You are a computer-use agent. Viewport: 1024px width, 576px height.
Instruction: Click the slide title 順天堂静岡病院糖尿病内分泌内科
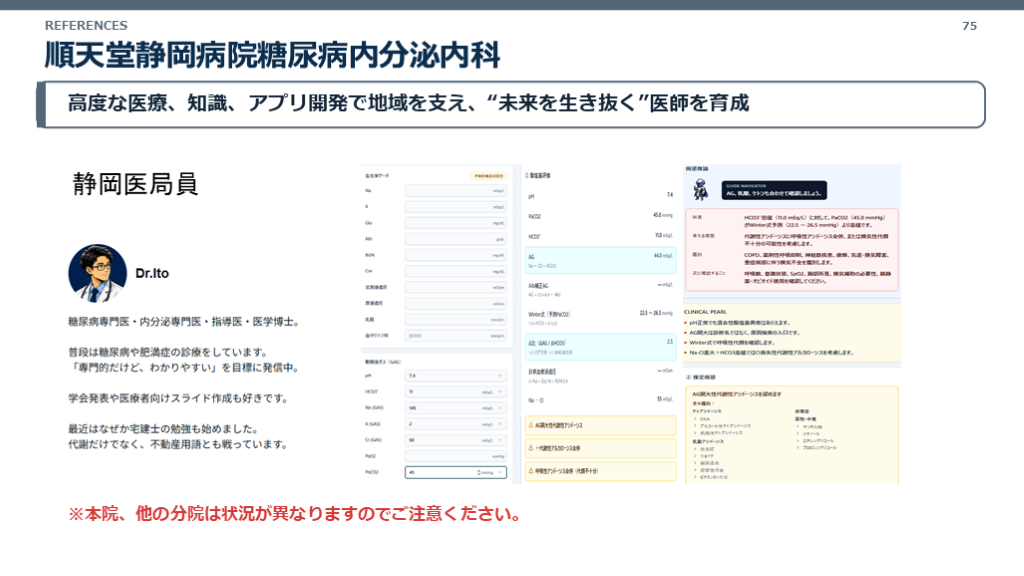coord(272,55)
